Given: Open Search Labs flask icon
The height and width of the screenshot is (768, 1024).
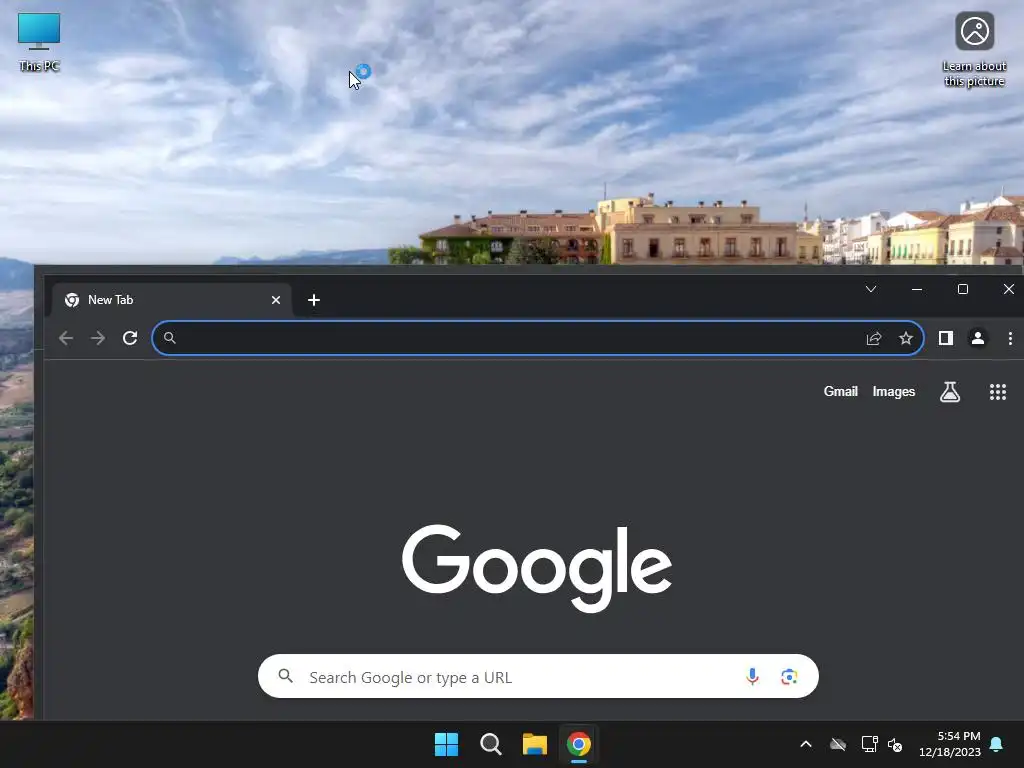Looking at the screenshot, I should [950, 392].
